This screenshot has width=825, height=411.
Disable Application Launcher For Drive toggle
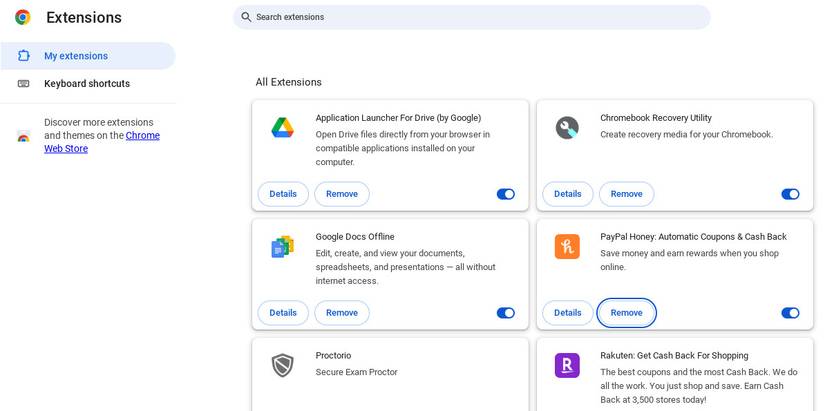(506, 194)
